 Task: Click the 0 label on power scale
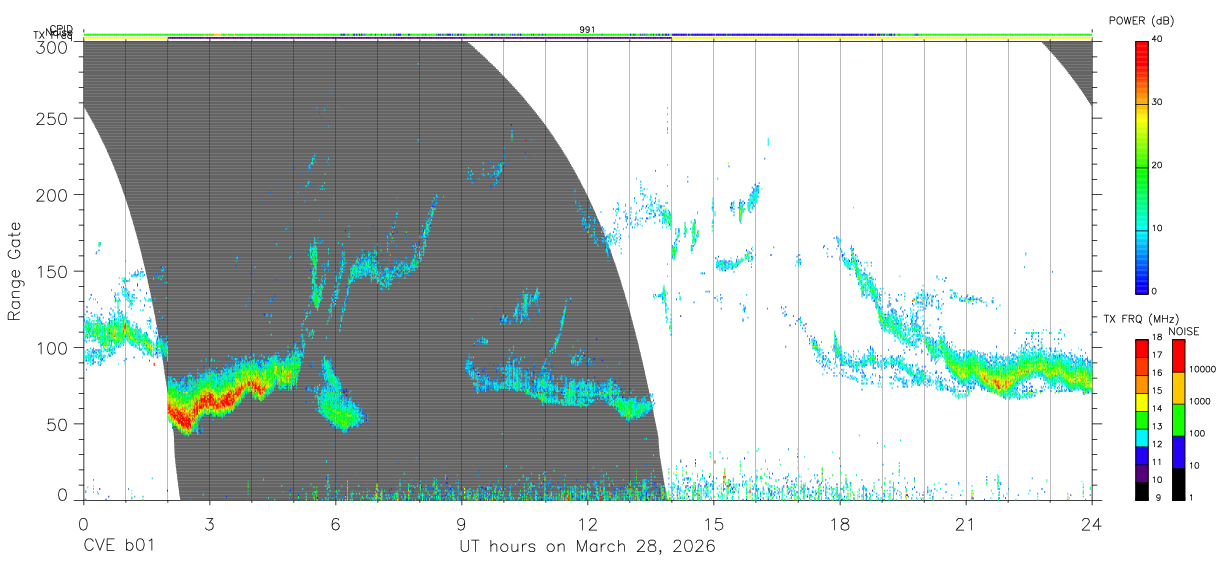pos(1154,291)
